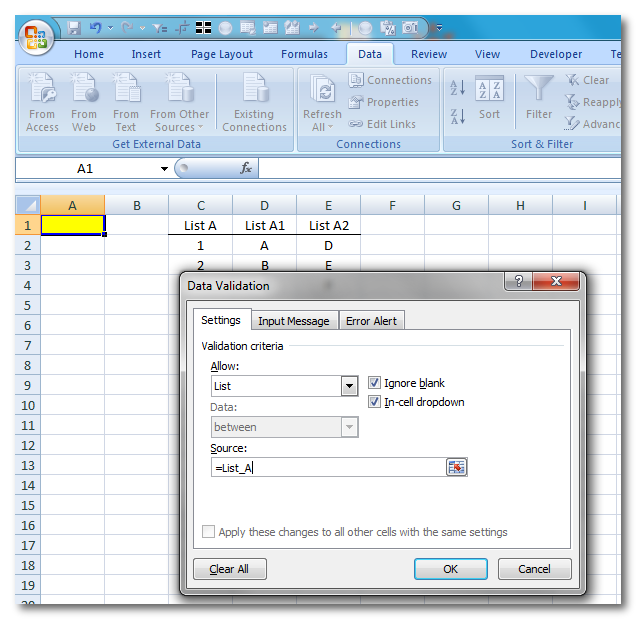Open the Page Layout ribbon tab

pyautogui.click(x=222, y=54)
